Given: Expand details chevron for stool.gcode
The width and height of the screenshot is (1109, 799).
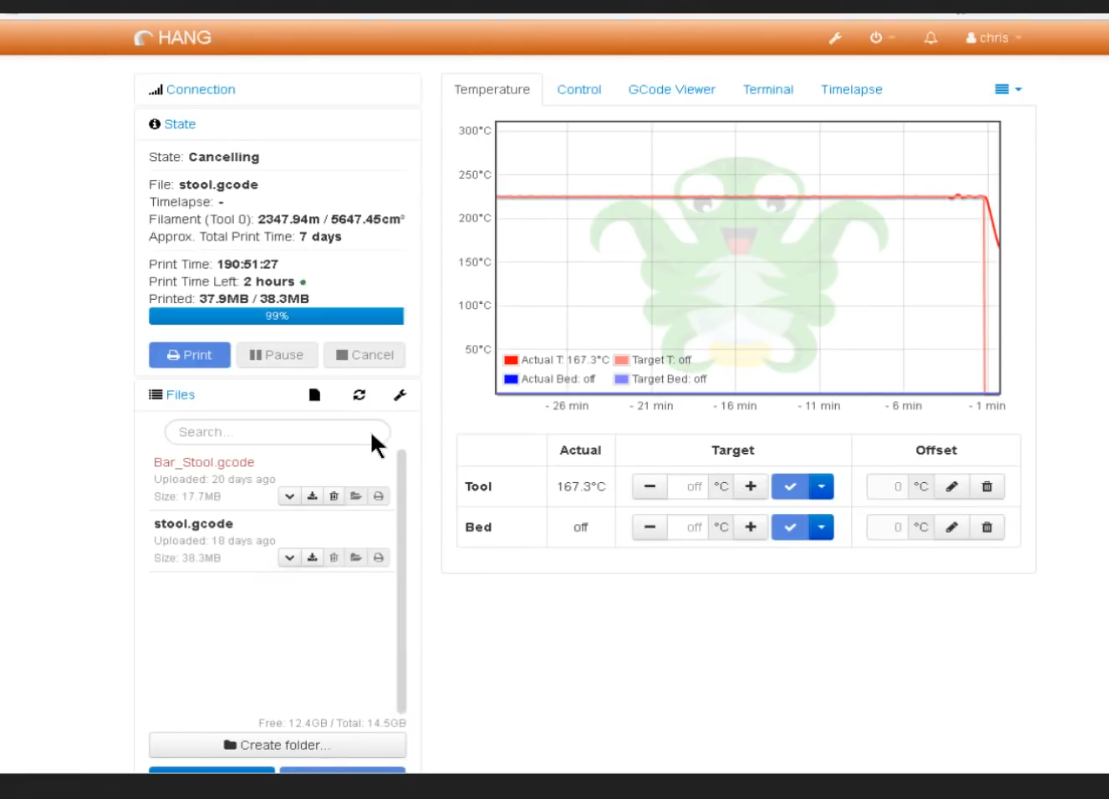Looking at the screenshot, I should (x=289, y=558).
